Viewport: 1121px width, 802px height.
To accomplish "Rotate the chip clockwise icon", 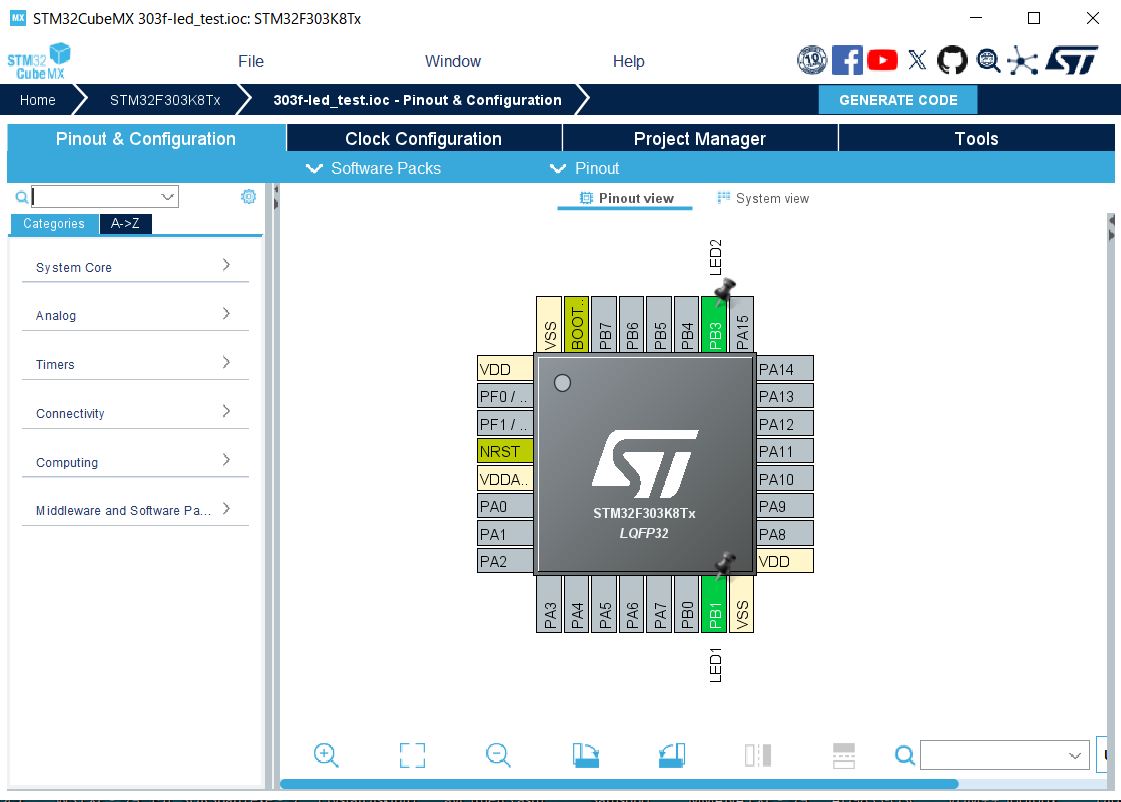I will pos(586,755).
